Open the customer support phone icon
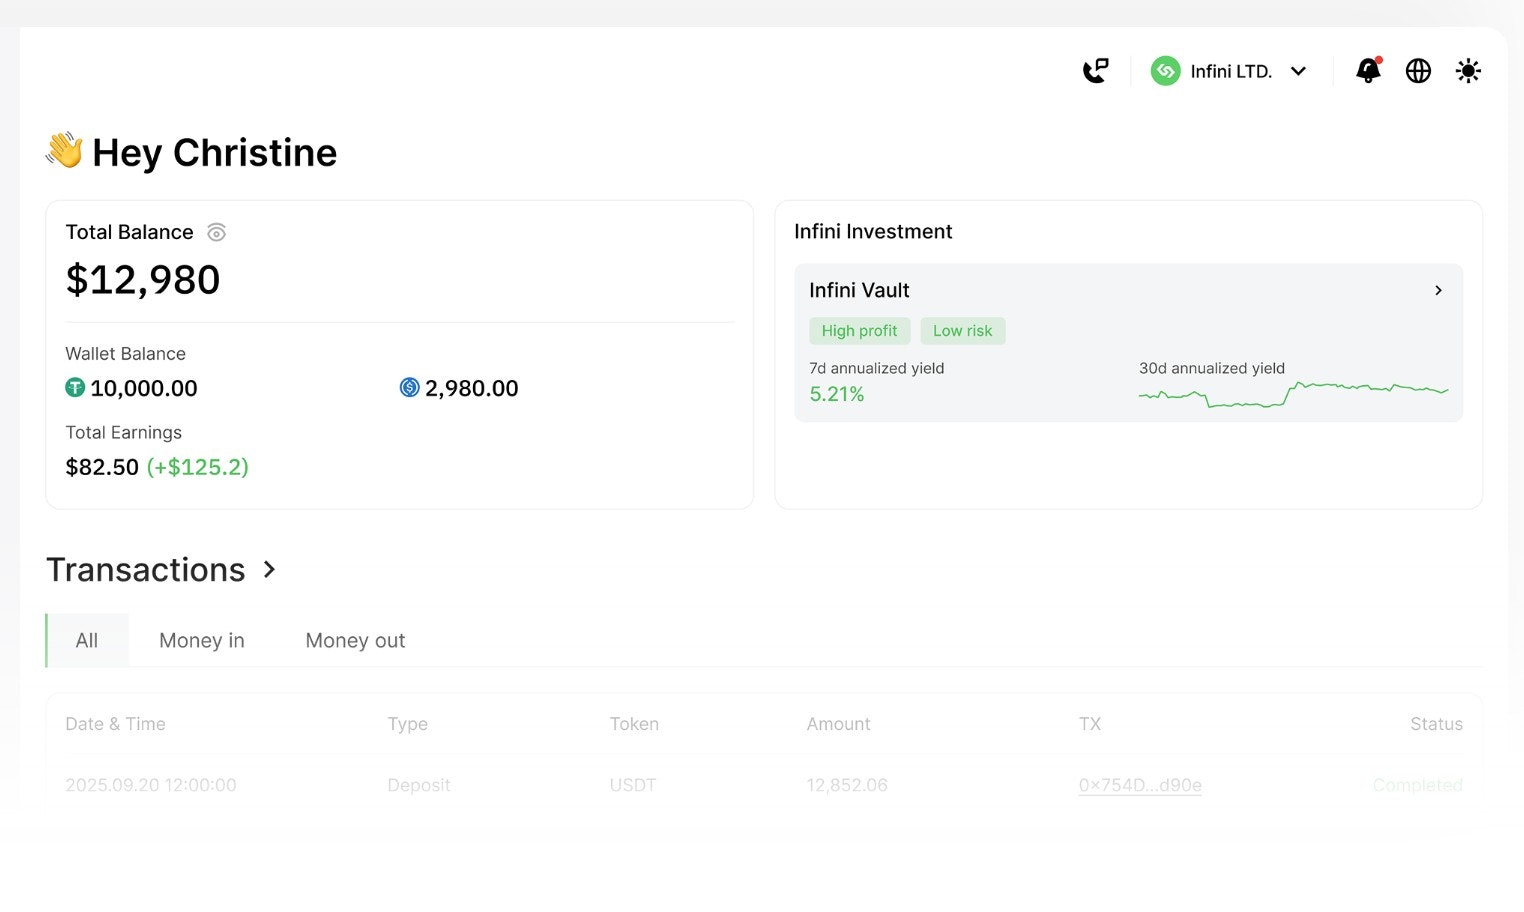The image size is (1524, 912). point(1096,70)
